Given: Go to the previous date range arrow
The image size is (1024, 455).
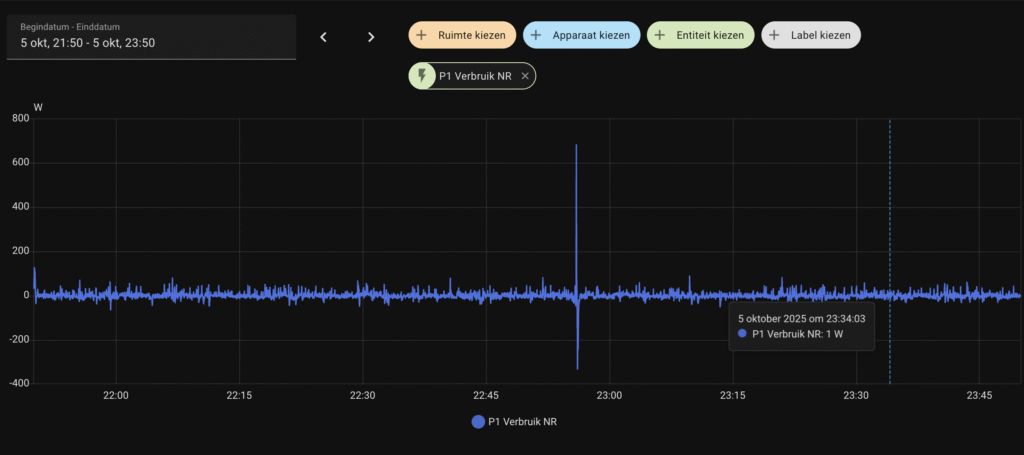Looking at the screenshot, I should click(323, 37).
